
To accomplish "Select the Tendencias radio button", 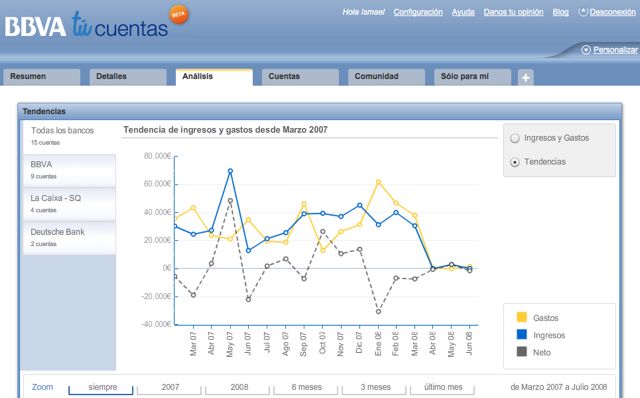I will (x=515, y=162).
